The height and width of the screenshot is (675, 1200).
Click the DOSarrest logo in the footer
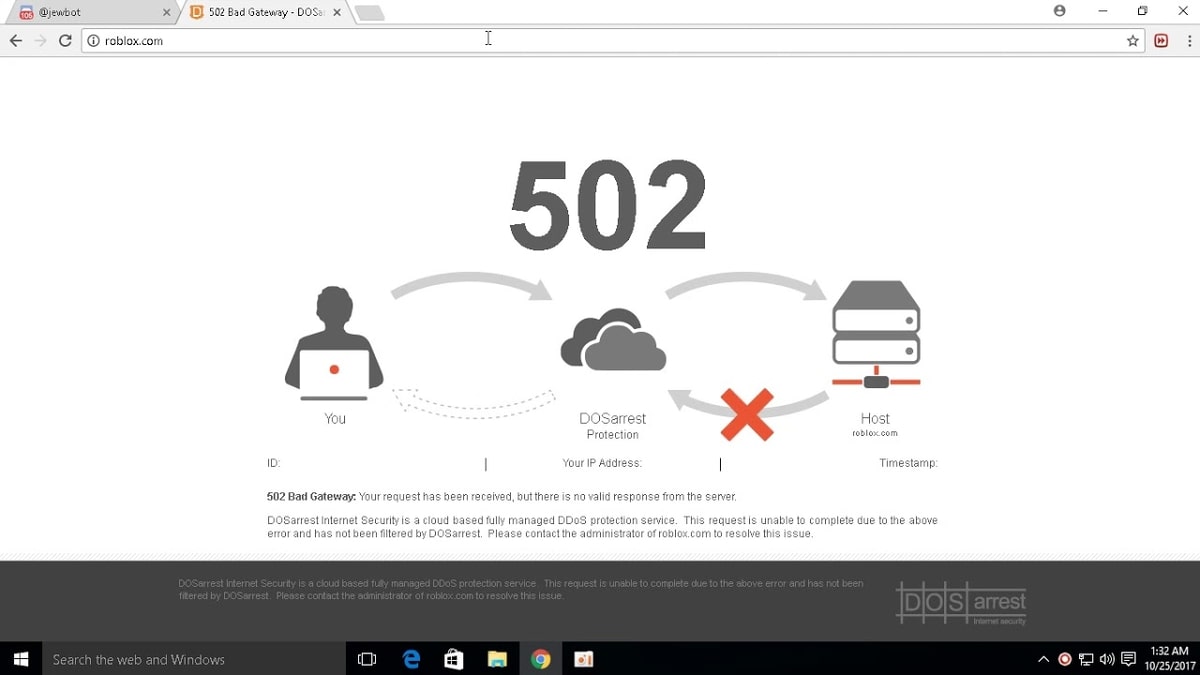[961, 602]
